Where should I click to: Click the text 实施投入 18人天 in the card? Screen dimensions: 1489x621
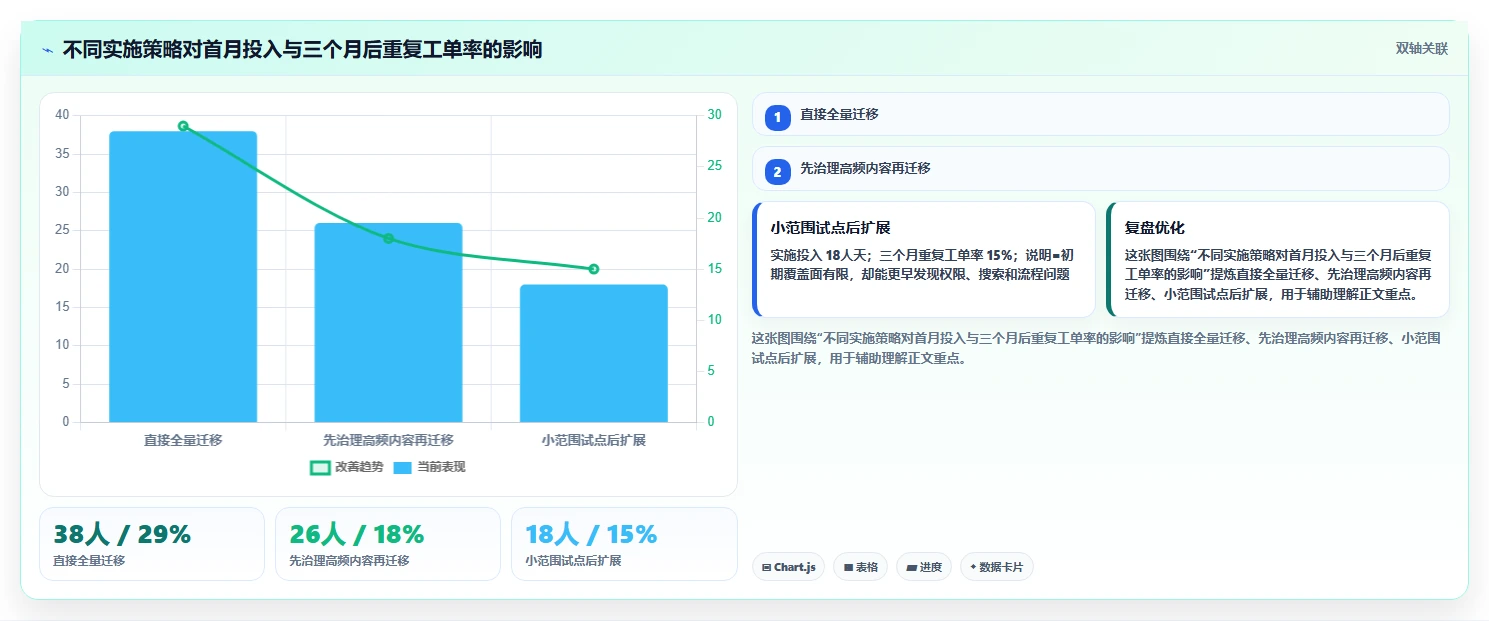point(819,254)
